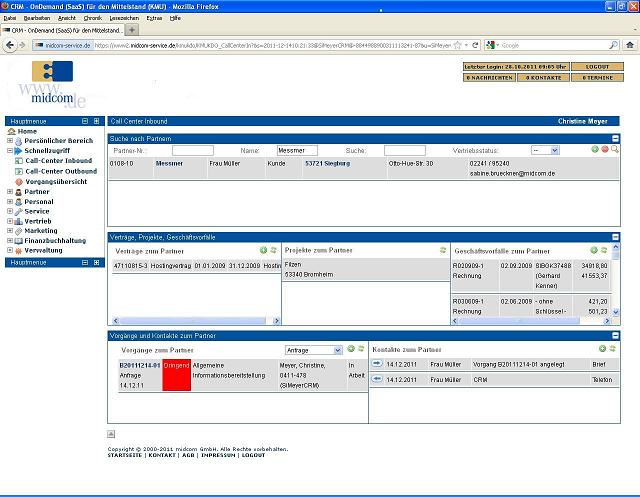640x497 pixels.
Task: Click the outgoing arrow icon of Brief contact
Action: [x=377, y=363]
